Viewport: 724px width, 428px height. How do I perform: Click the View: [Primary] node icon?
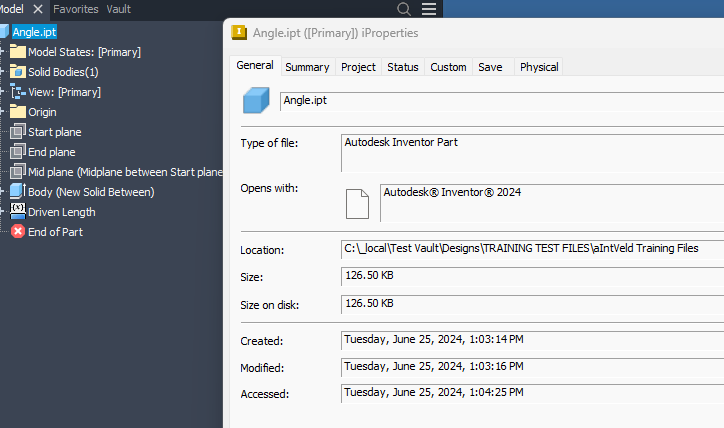pos(18,92)
